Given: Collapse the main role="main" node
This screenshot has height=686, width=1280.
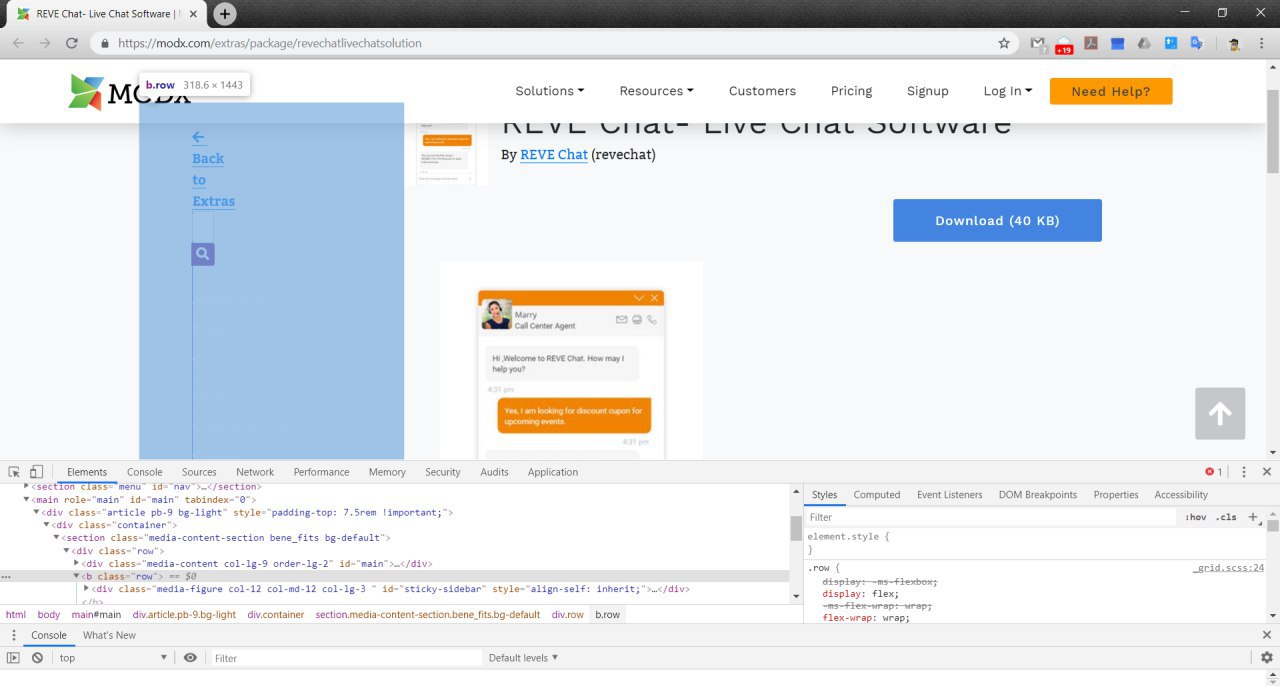Looking at the screenshot, I should point(27,499).
